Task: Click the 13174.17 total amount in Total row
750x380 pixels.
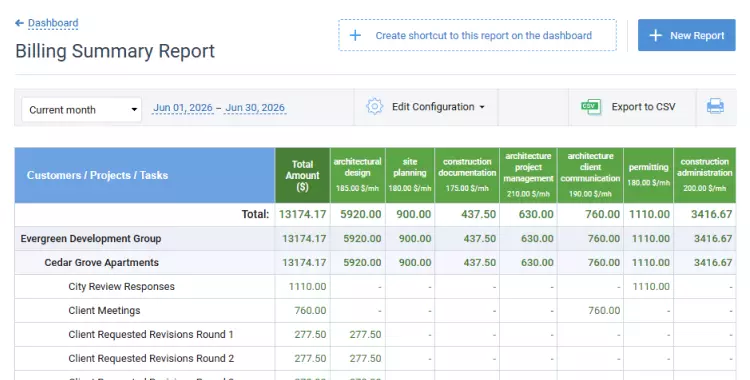Action: pyautogui.click(x=302, y=214)
